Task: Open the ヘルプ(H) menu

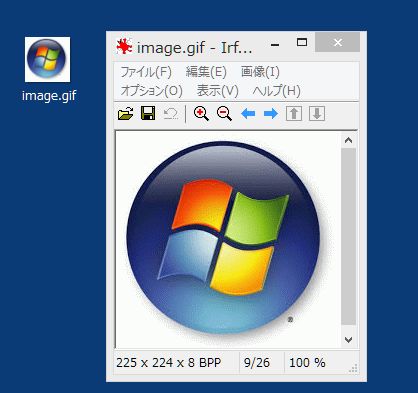Action: pyautogui.click(x=277, y=90)
